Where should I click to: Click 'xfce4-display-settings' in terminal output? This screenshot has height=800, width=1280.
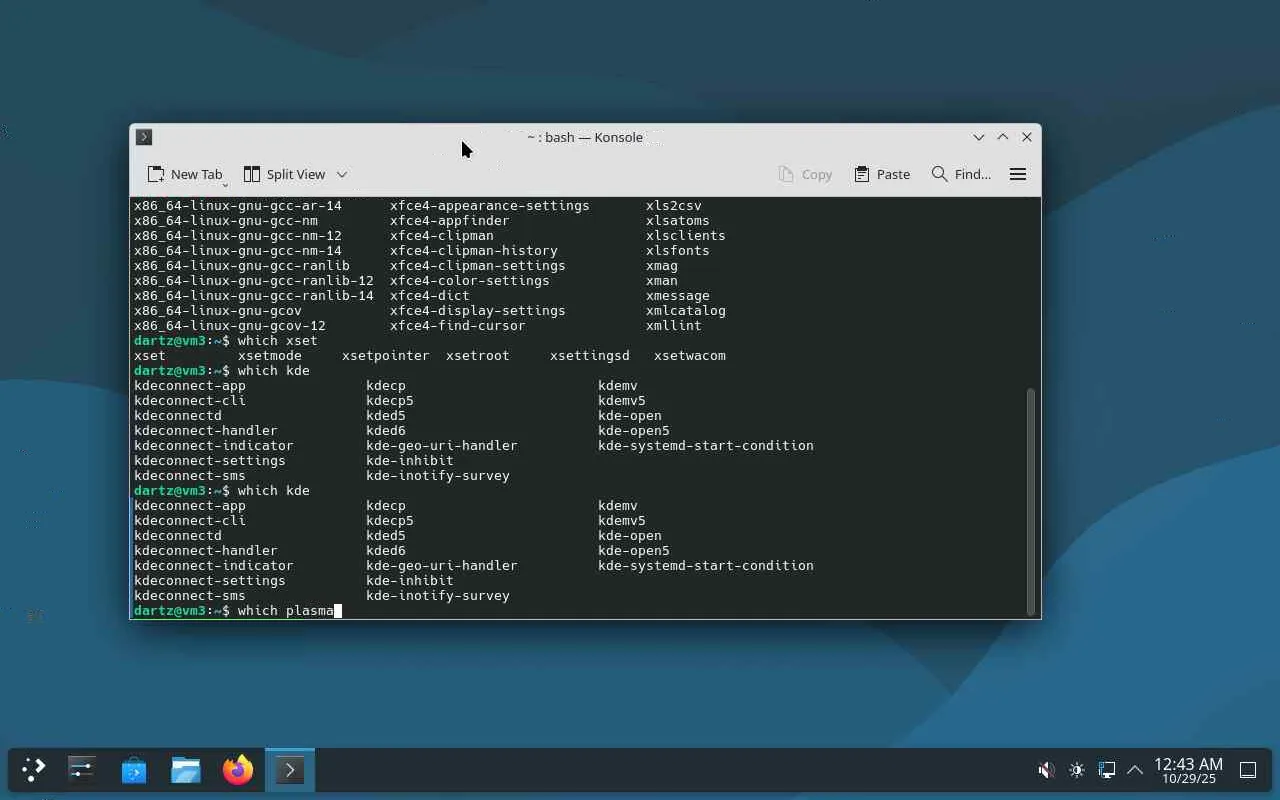478,311
